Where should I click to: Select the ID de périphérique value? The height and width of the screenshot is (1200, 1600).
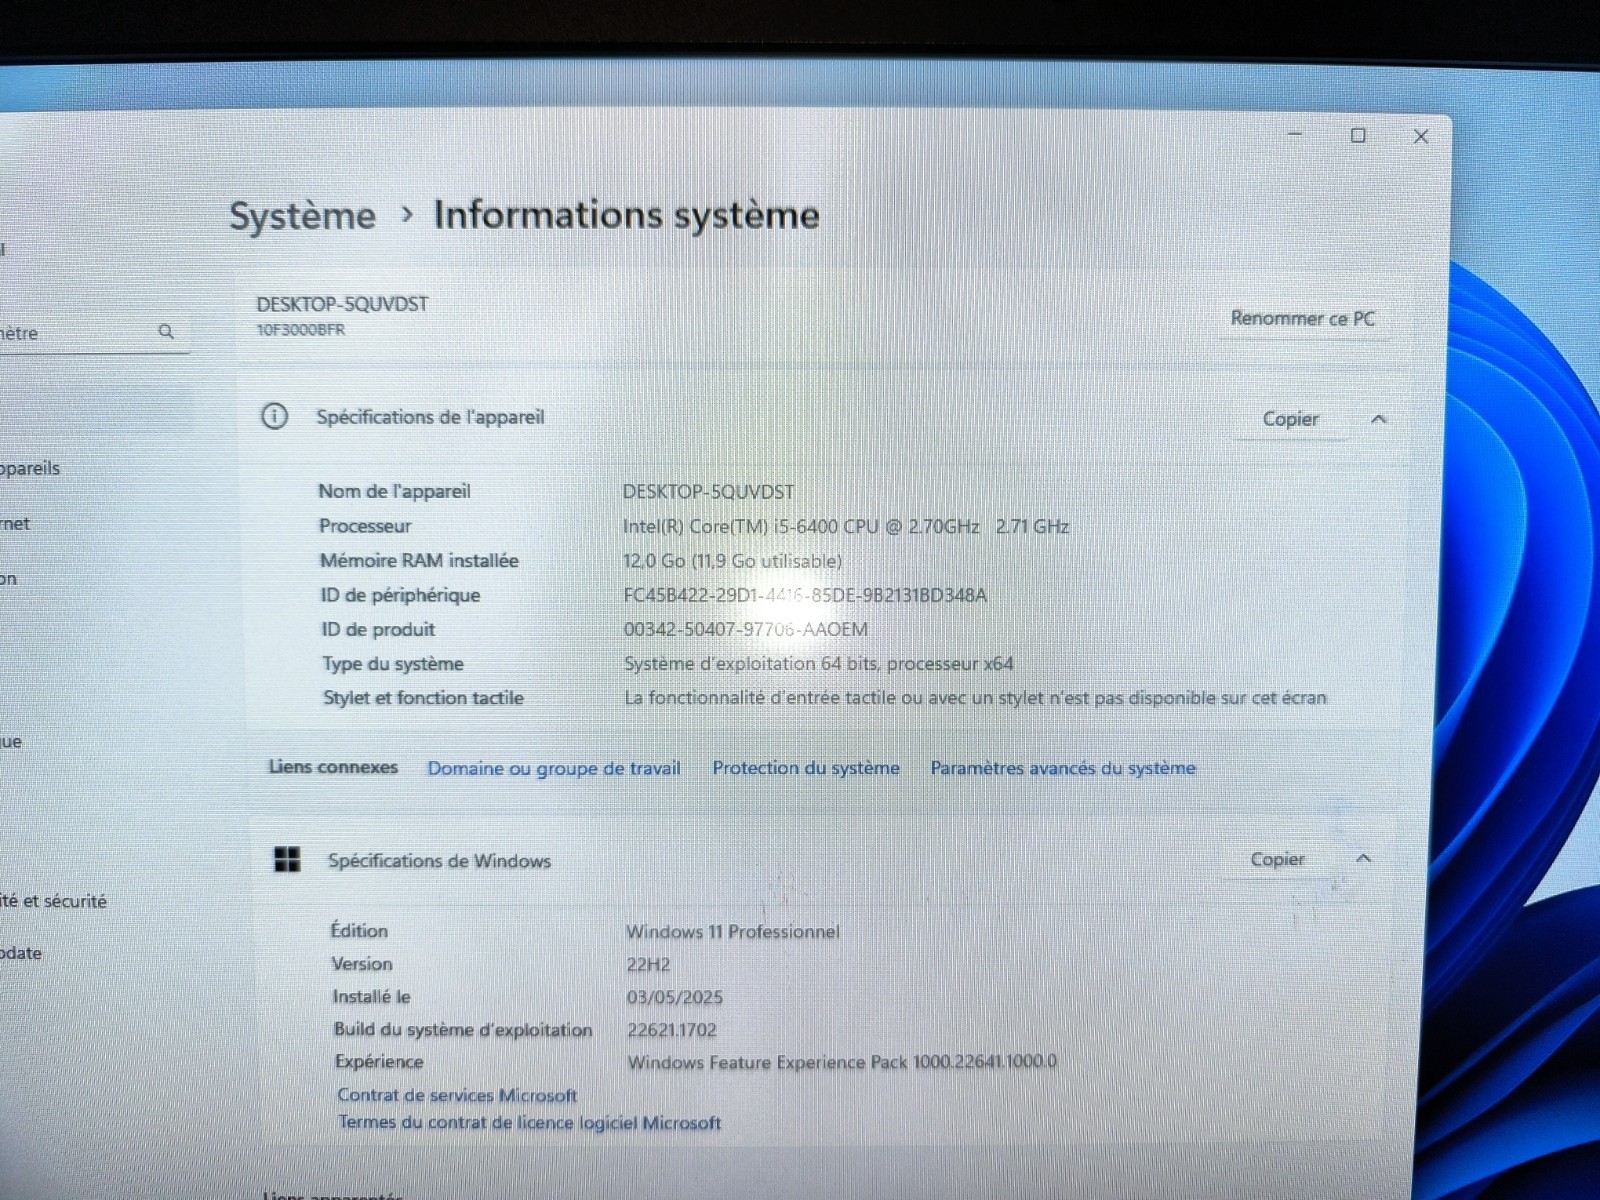click(805, 595)
